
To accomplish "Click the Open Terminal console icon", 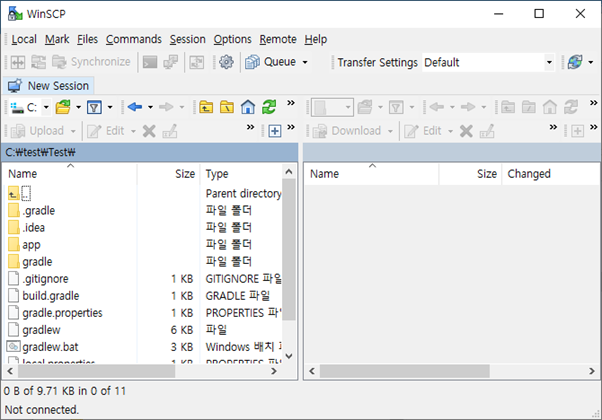I will 150,62.
